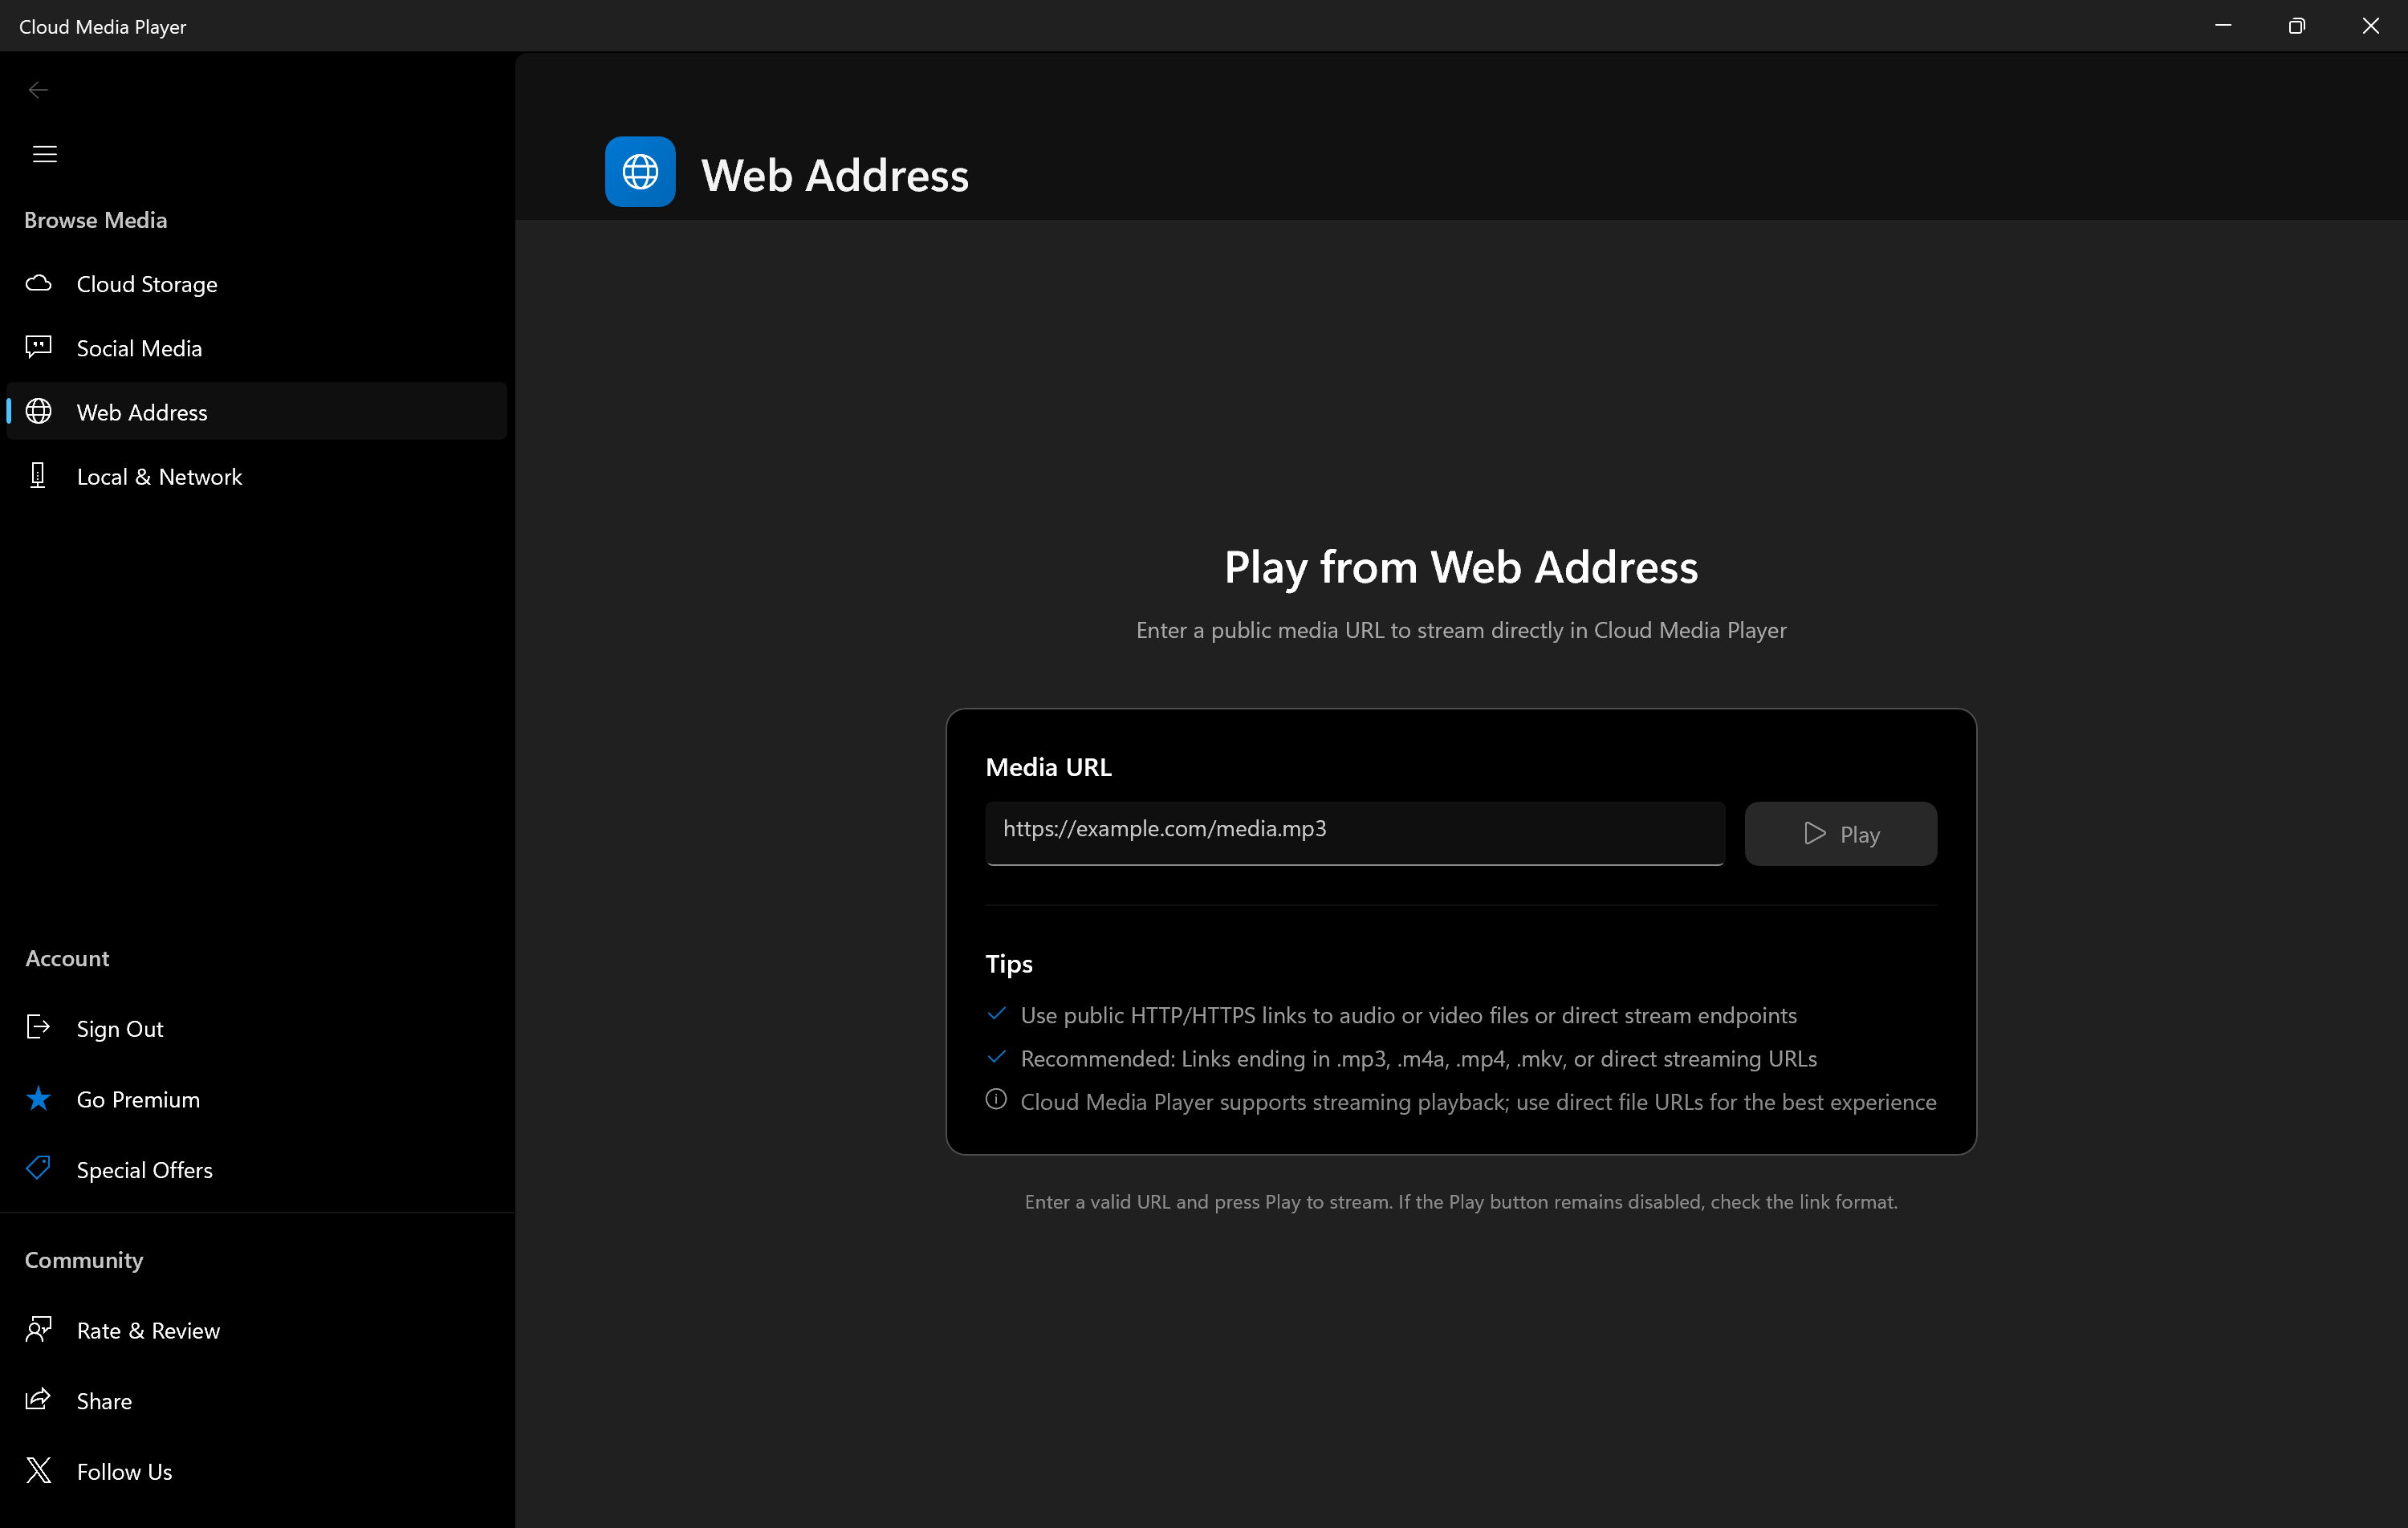Click the checkmark beside the Recommended tip
2408x1528 pixels.
[x=996, y=1056]
